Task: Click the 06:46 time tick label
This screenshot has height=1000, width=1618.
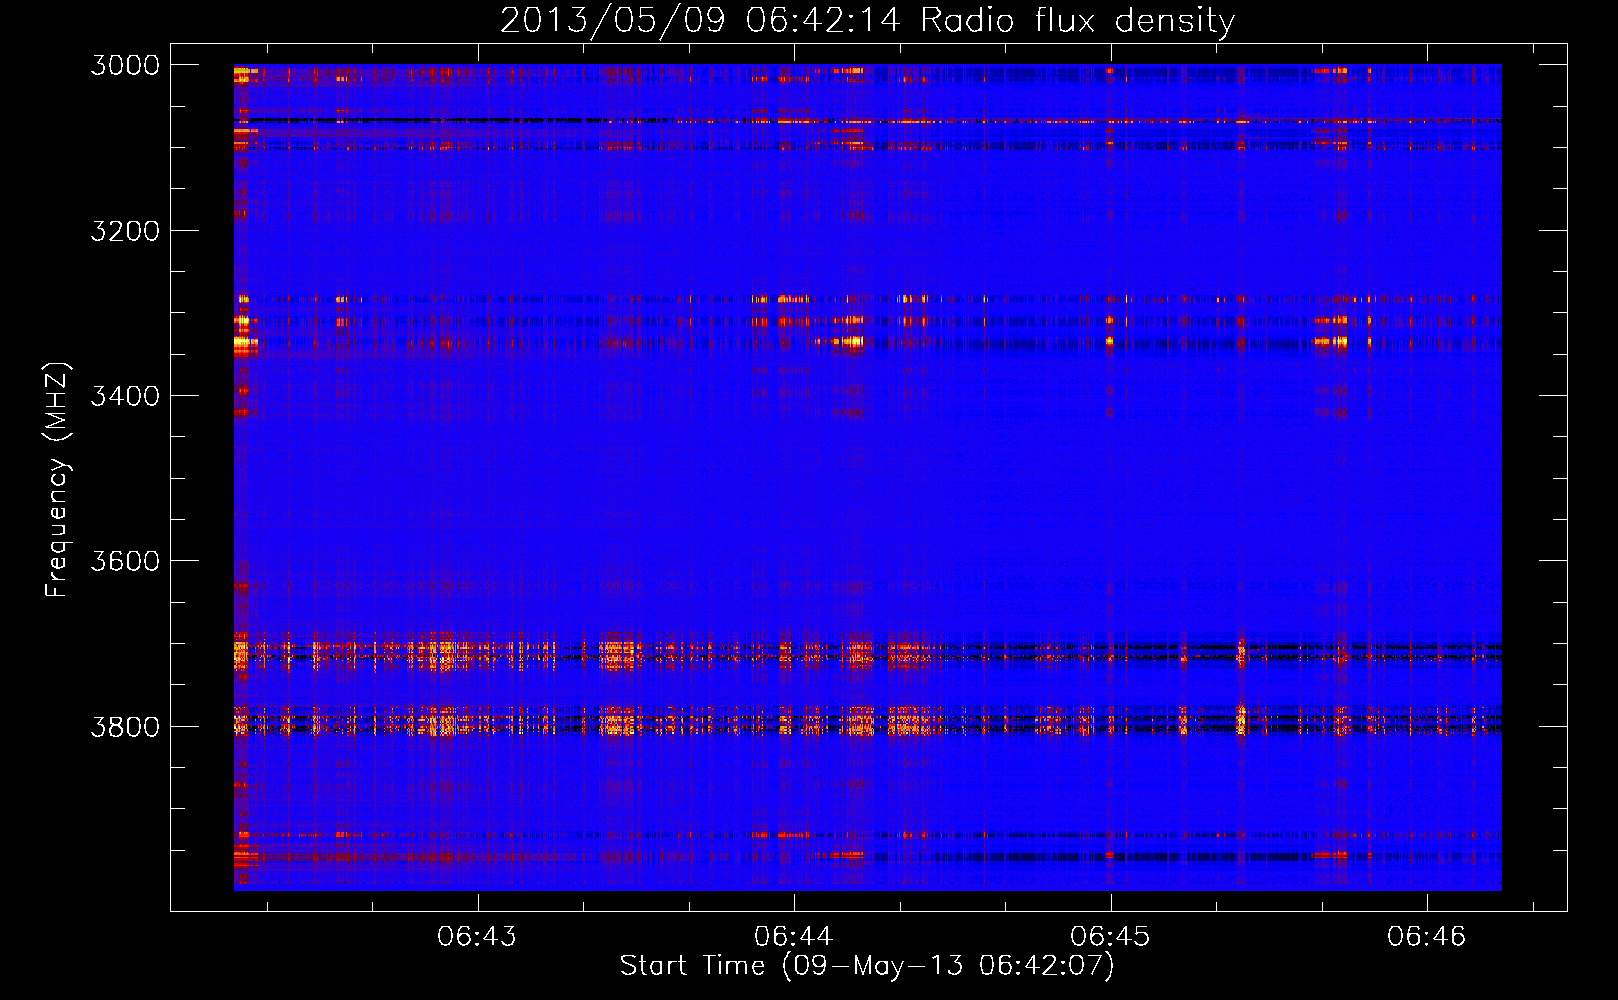Action: click(x=1427, y=936)
